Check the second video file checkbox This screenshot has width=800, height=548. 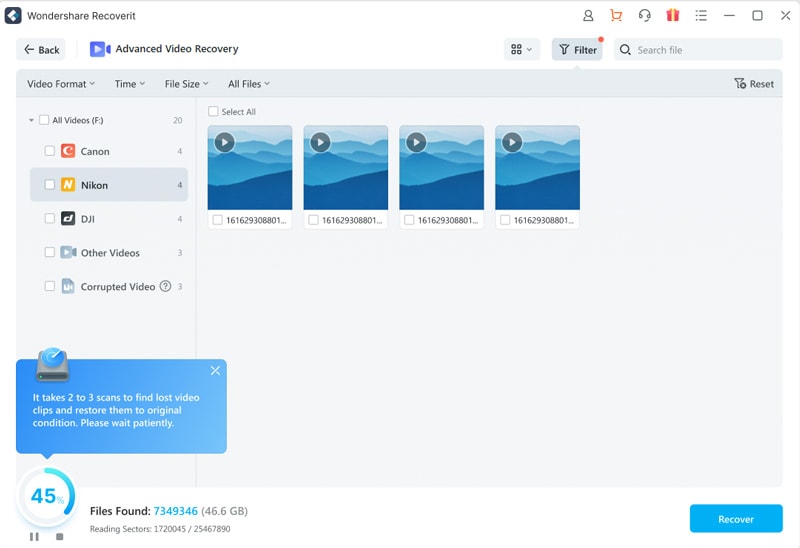tap(313, 220)
